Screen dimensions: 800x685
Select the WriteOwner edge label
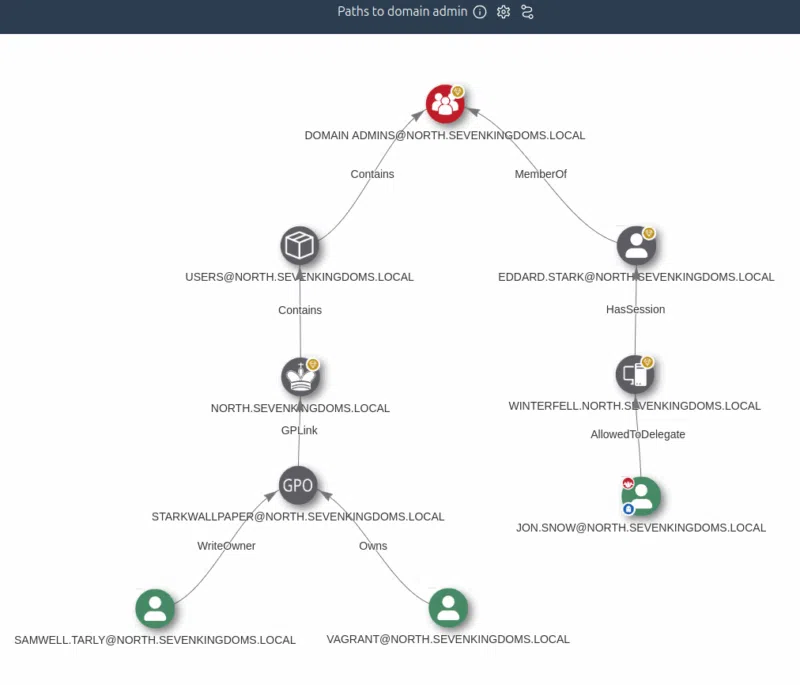click(228, 546)
